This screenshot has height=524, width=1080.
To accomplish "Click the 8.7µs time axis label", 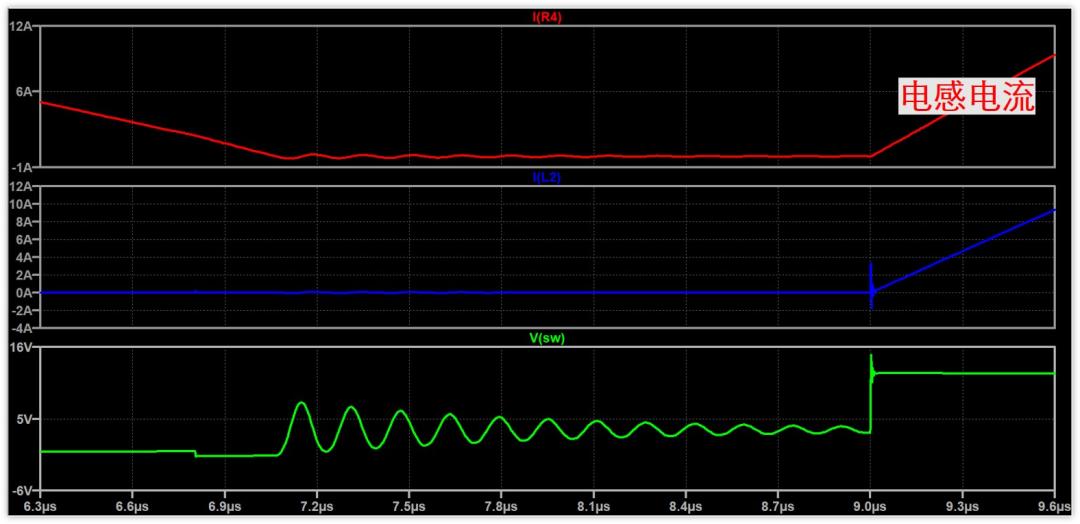I will [x=778, y=506].
